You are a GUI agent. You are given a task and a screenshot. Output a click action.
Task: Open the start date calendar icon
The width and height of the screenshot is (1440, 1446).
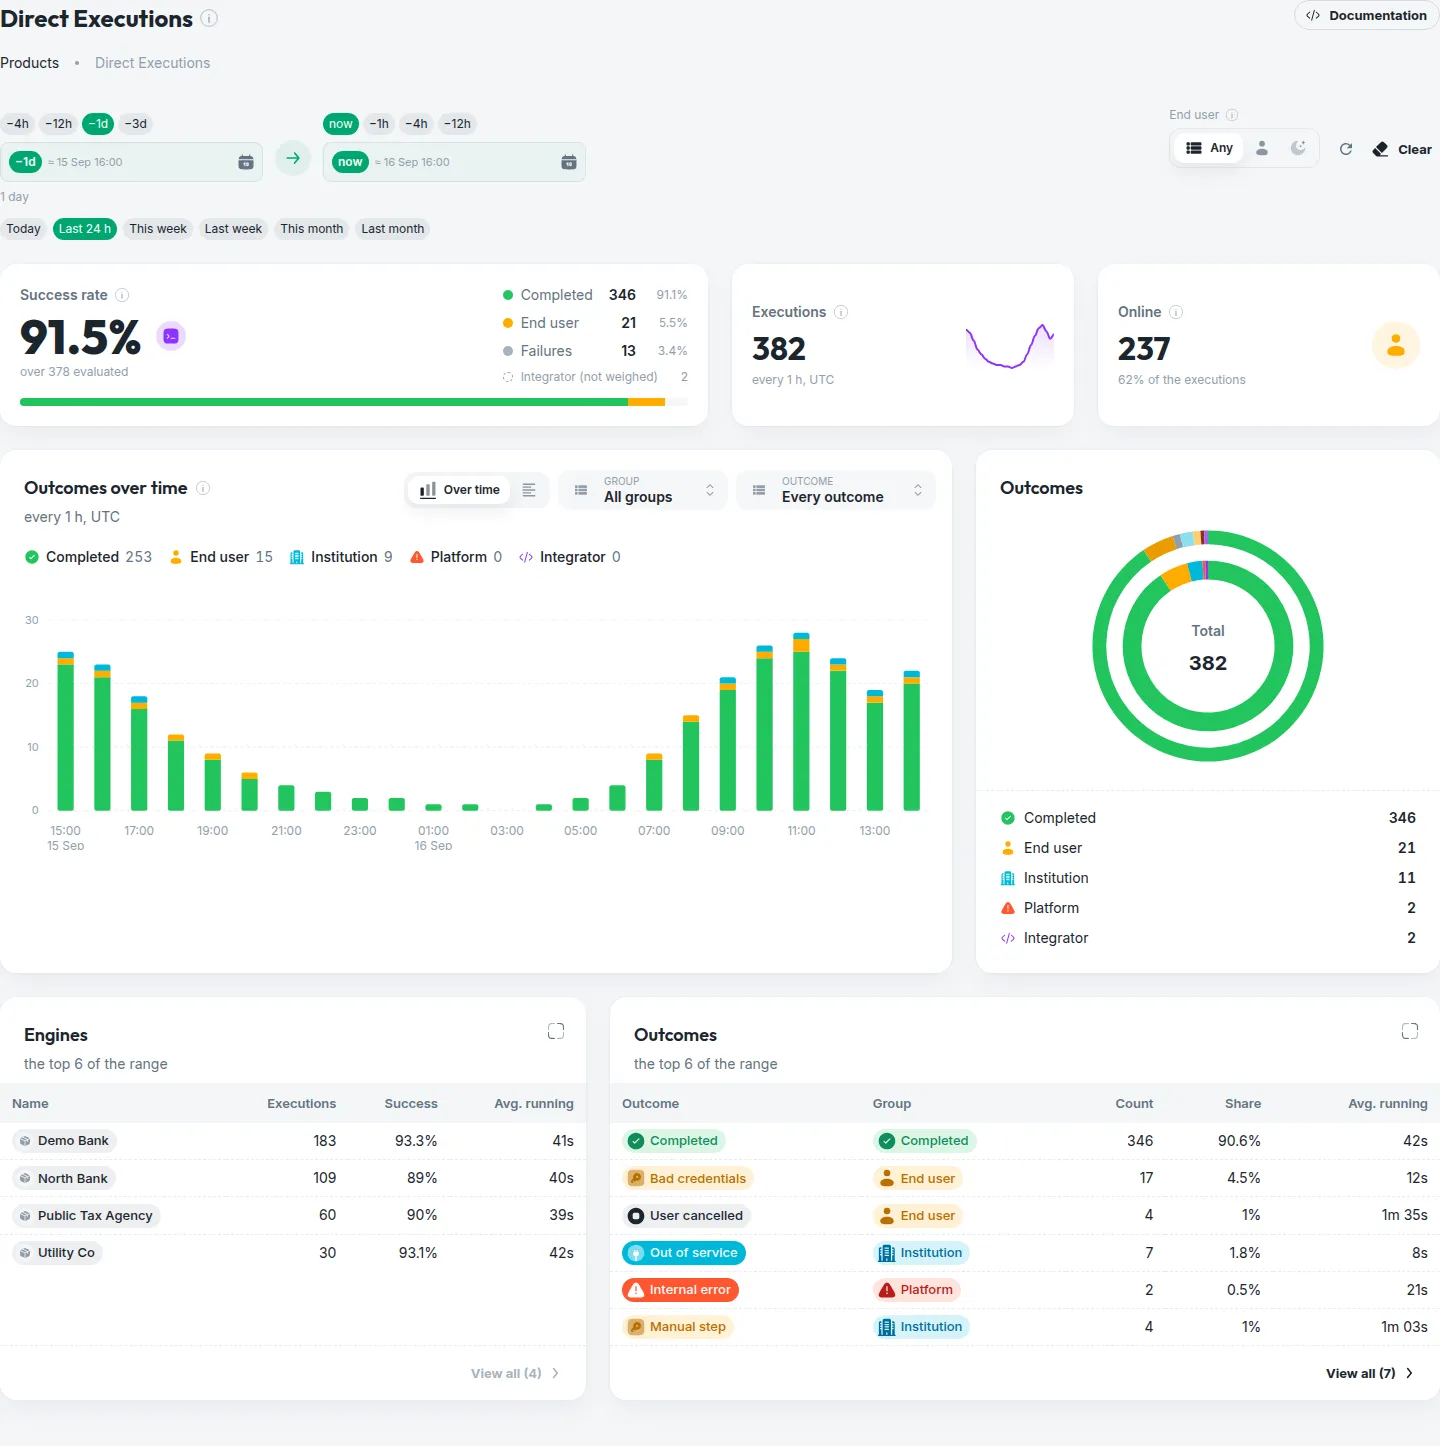coord(246,162)
